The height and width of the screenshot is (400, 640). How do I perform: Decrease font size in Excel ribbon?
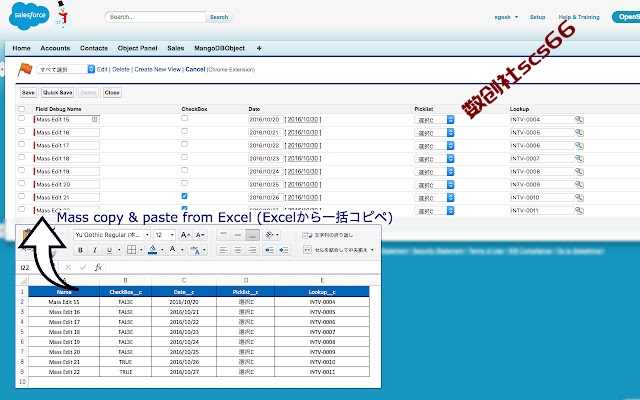tap(200, 235)
